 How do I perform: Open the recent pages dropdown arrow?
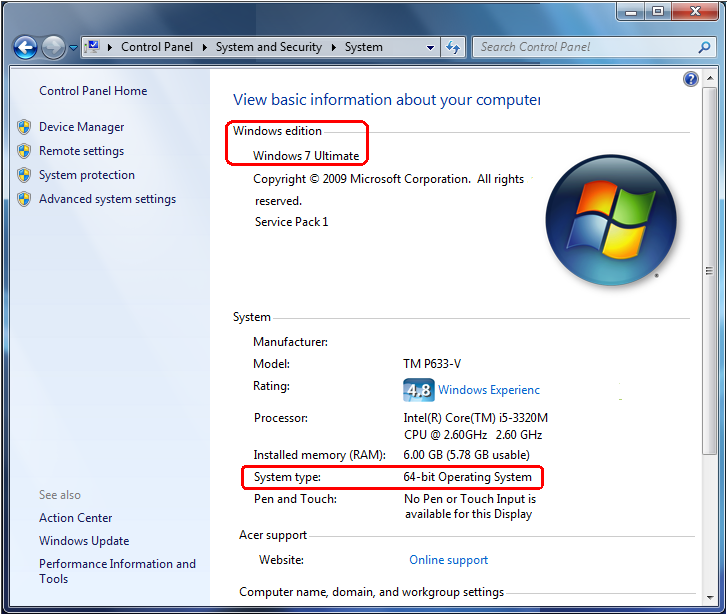point(73,48)
